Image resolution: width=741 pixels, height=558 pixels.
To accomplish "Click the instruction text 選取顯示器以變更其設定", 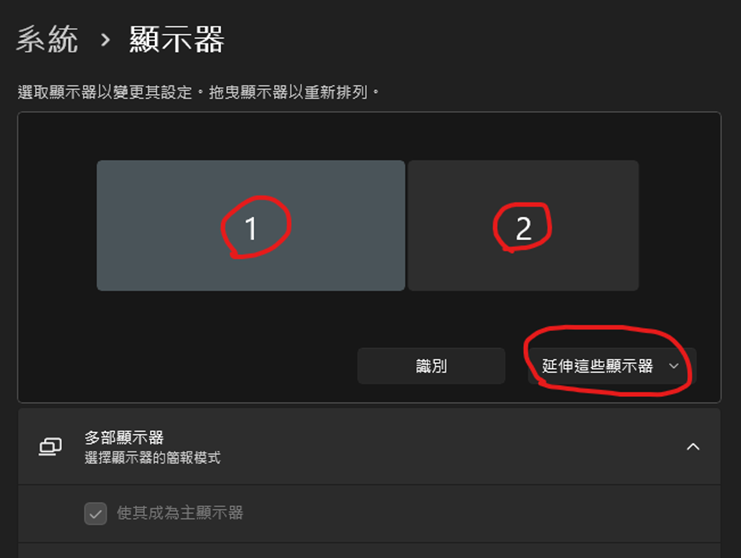I will 105,92.
